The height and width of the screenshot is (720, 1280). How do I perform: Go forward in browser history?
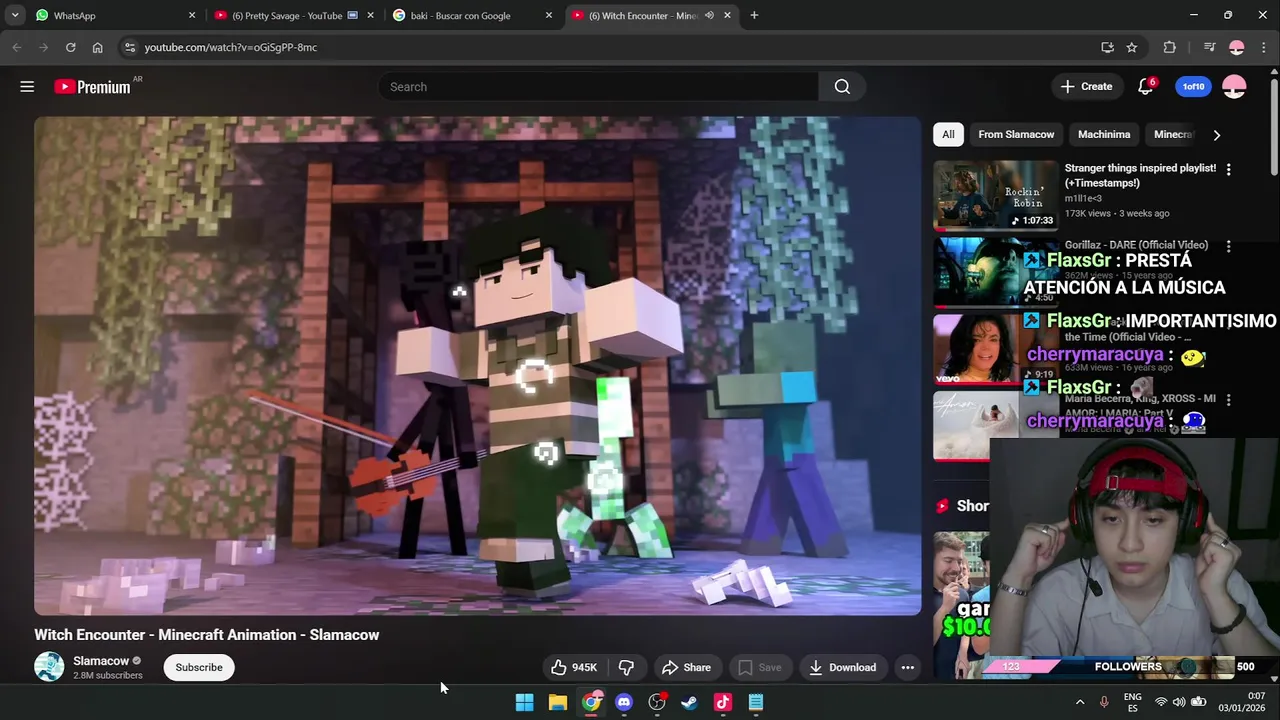[43, 47]
